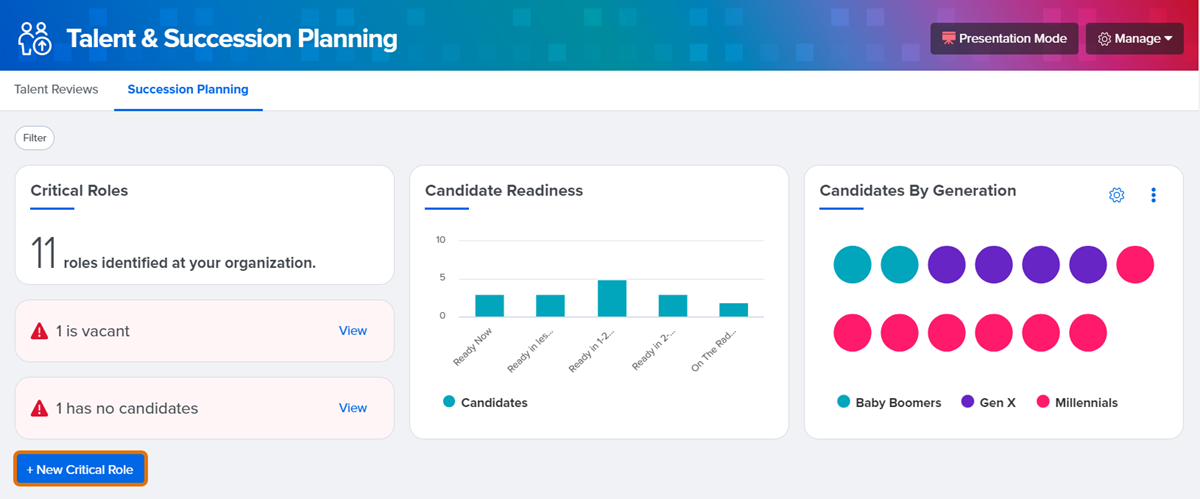Image resolution: width=1200 pixels, height=499 pixels.
Task: Open settings gear on Candidates By Generation
Action: (x=1117, y=195)
